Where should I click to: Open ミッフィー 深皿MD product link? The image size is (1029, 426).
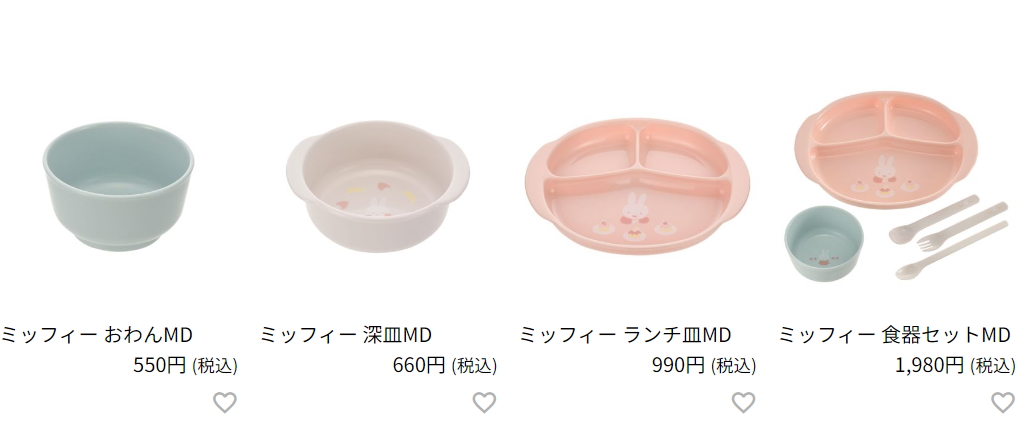pyautogui.click(x=346, y=335)
